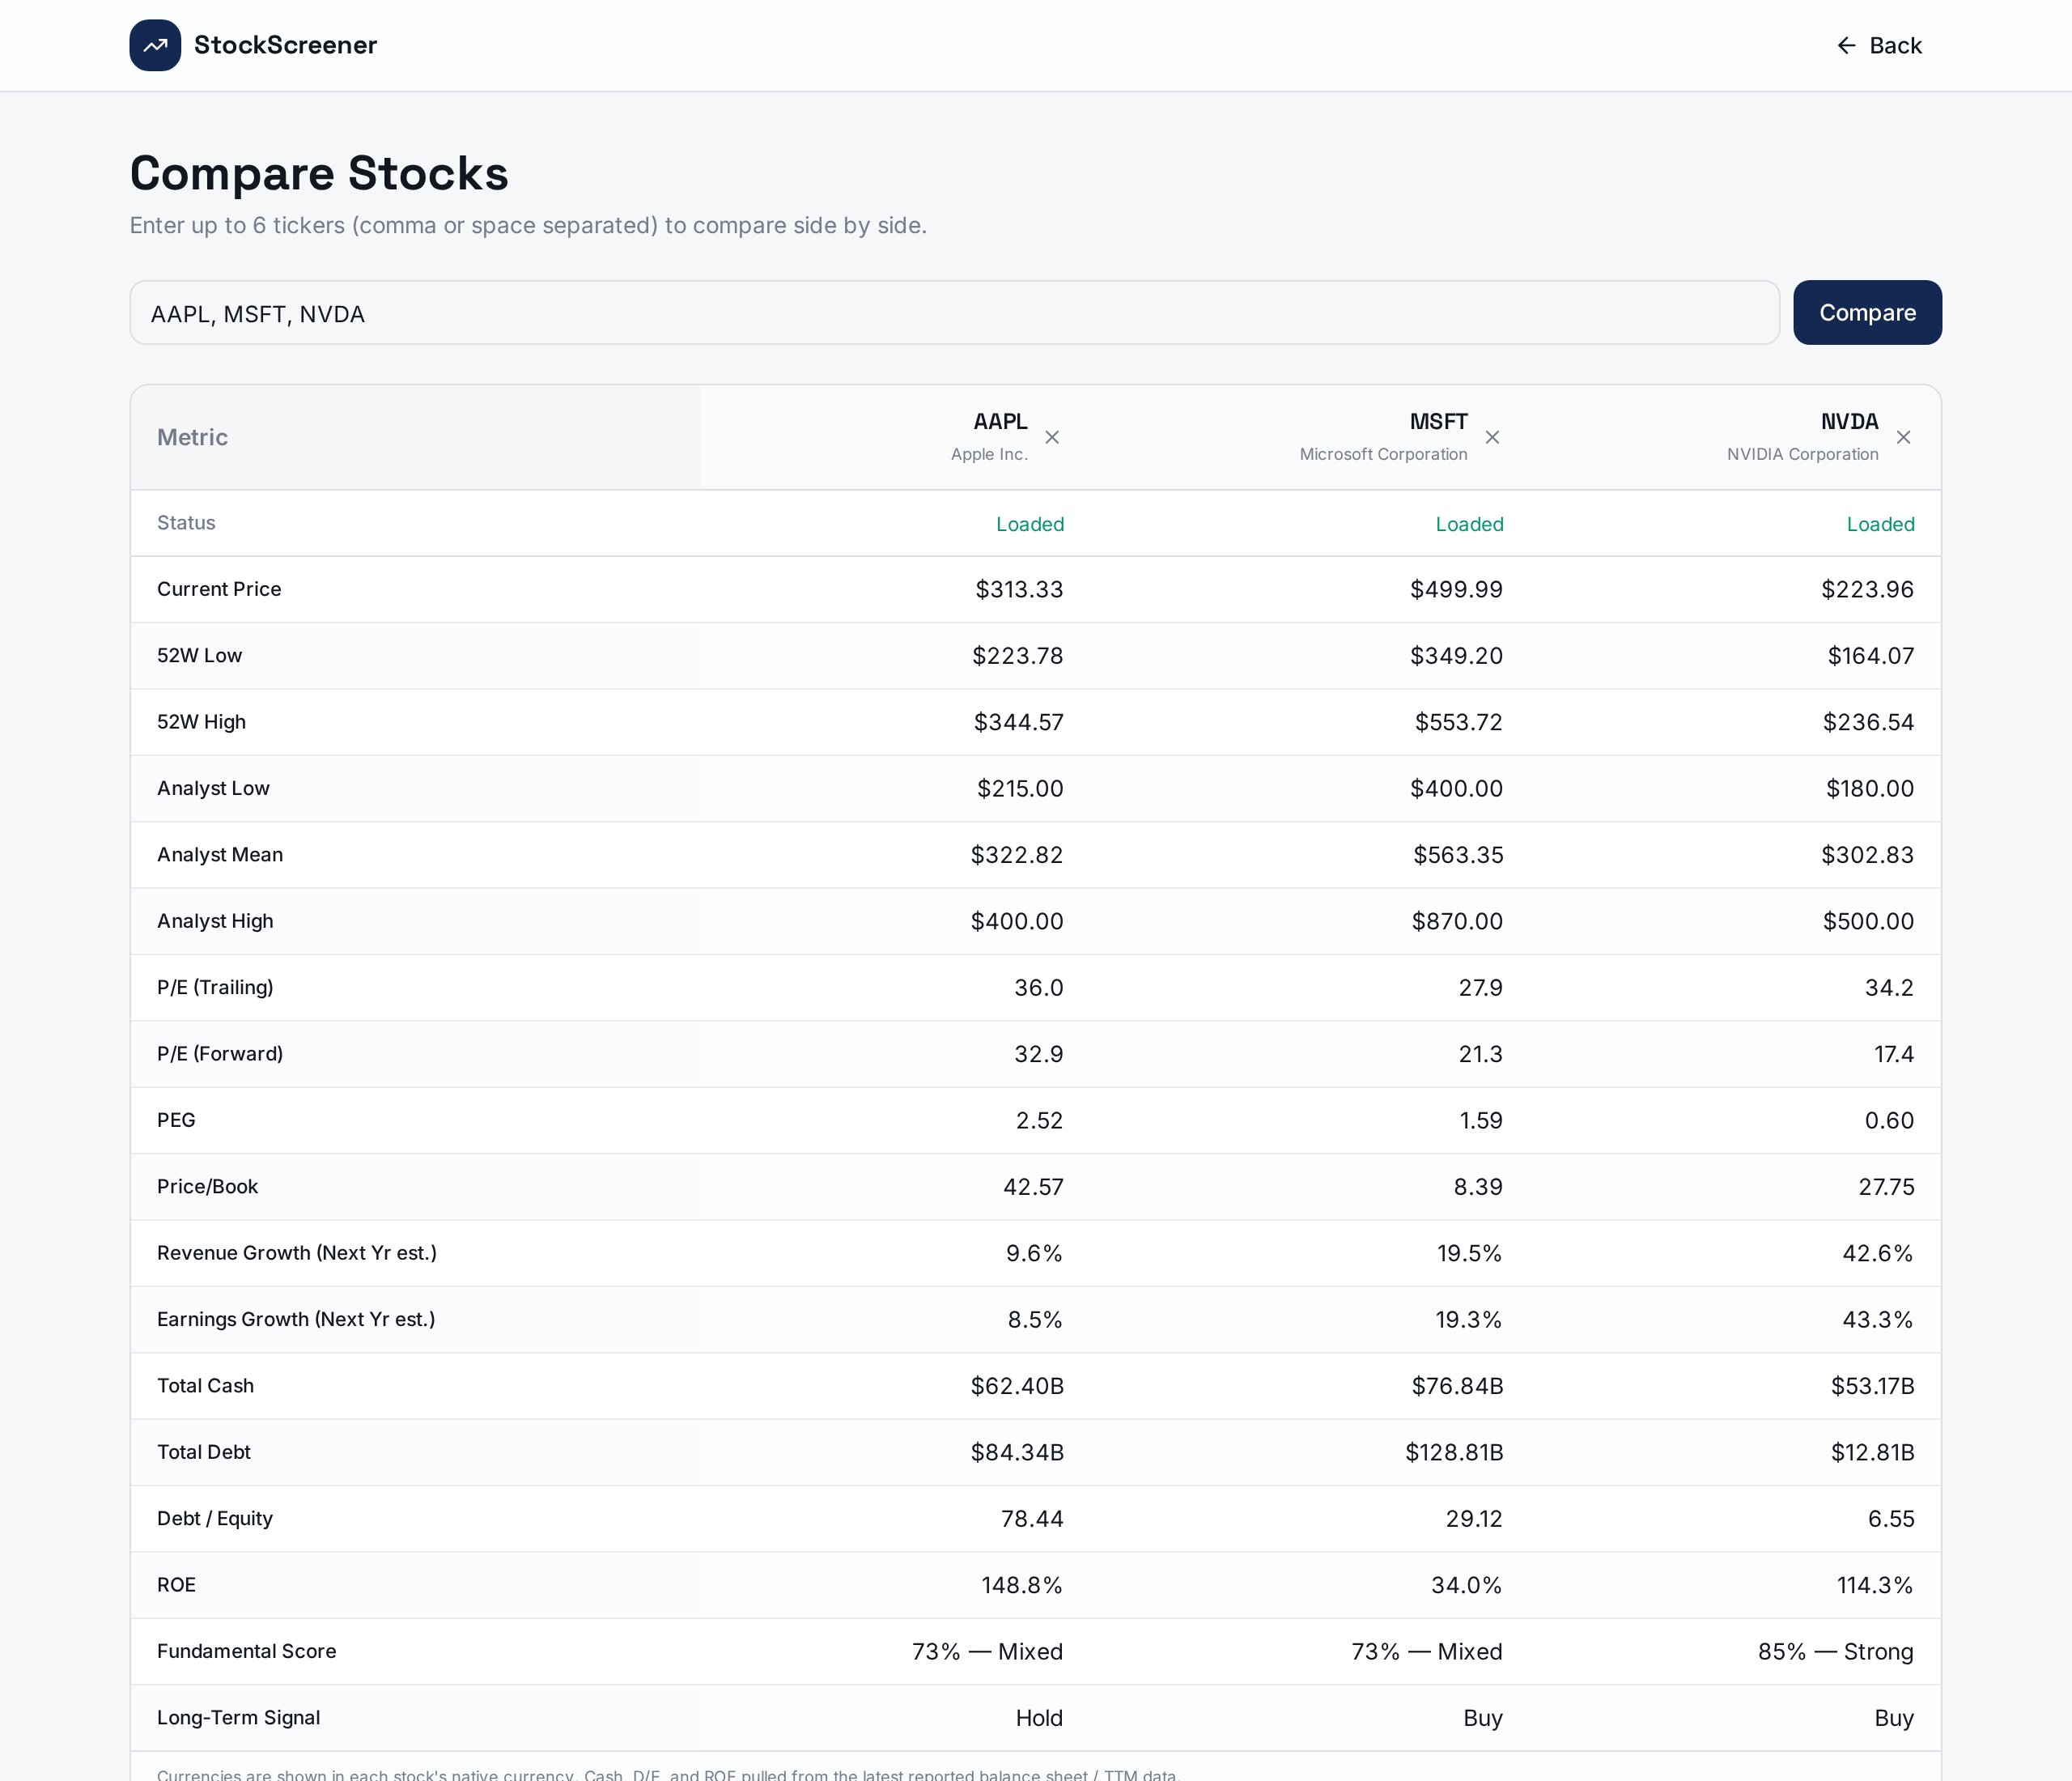Click the 85% — Strong score
2072x1781 pixels.
tap(1836, 1652)
